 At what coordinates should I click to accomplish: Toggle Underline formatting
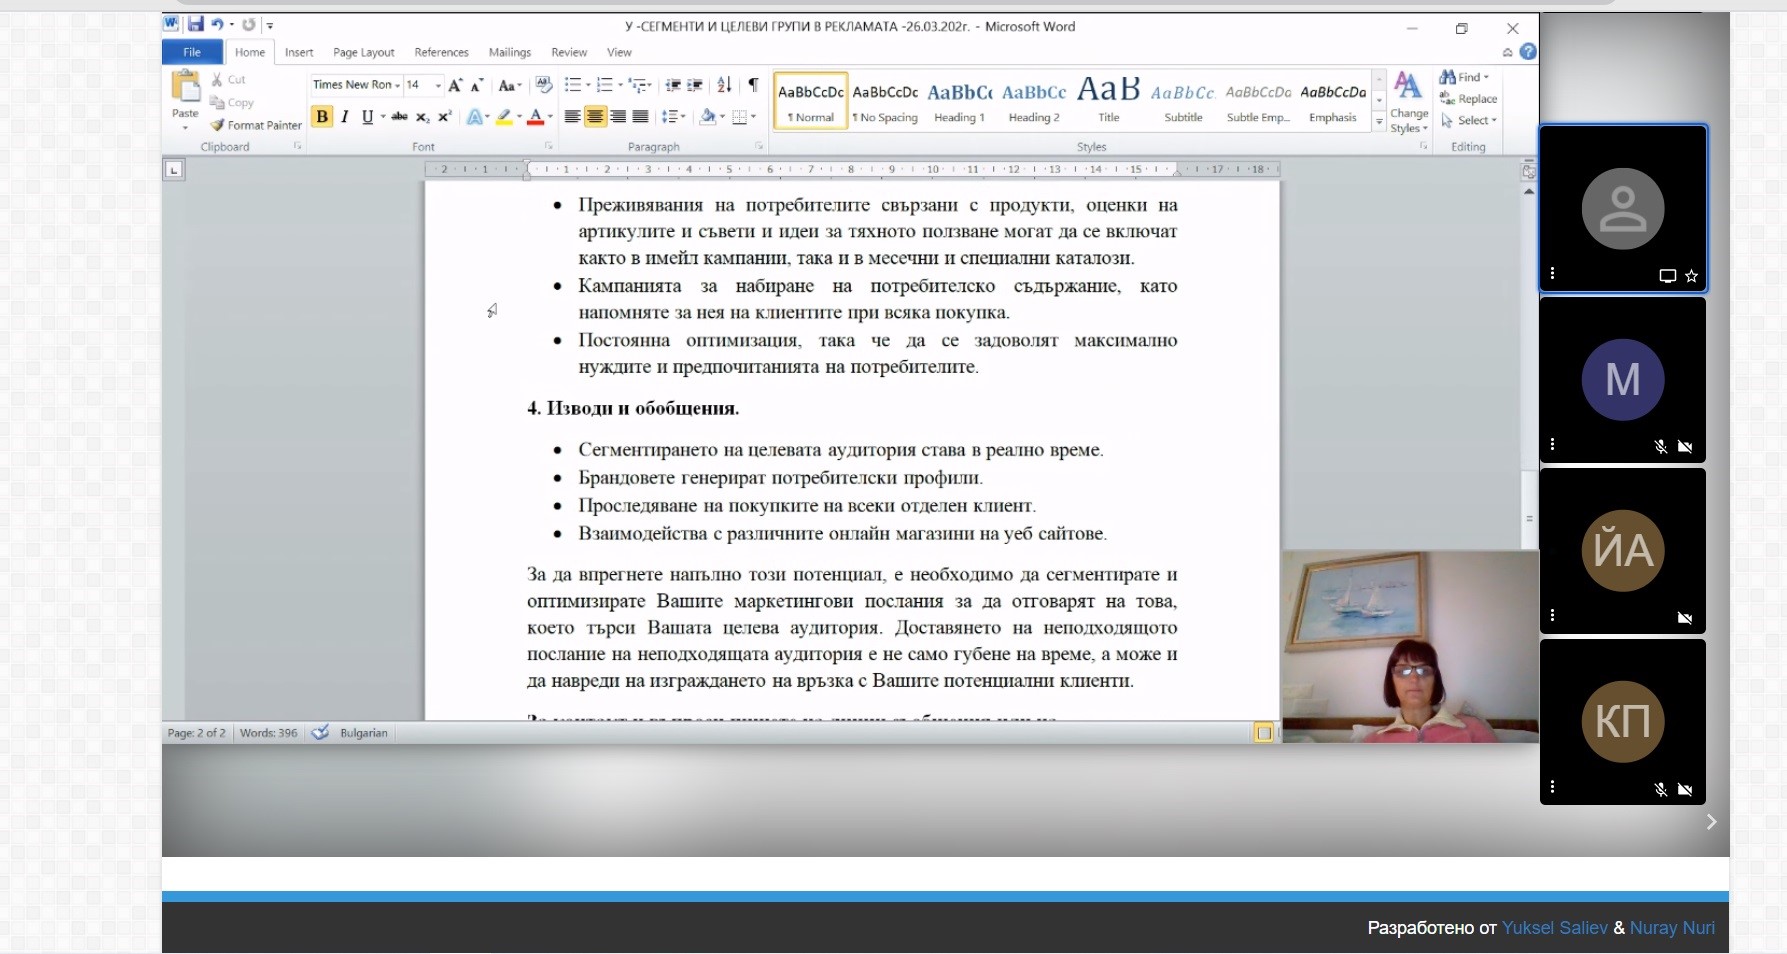(x=367, y=117)
